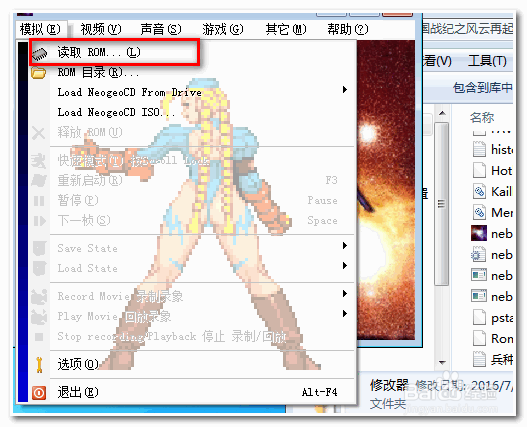This screenshot has width=527, height=427.
Task: Click reset icon beside 重新启动(R)
Action: point(39,181)
